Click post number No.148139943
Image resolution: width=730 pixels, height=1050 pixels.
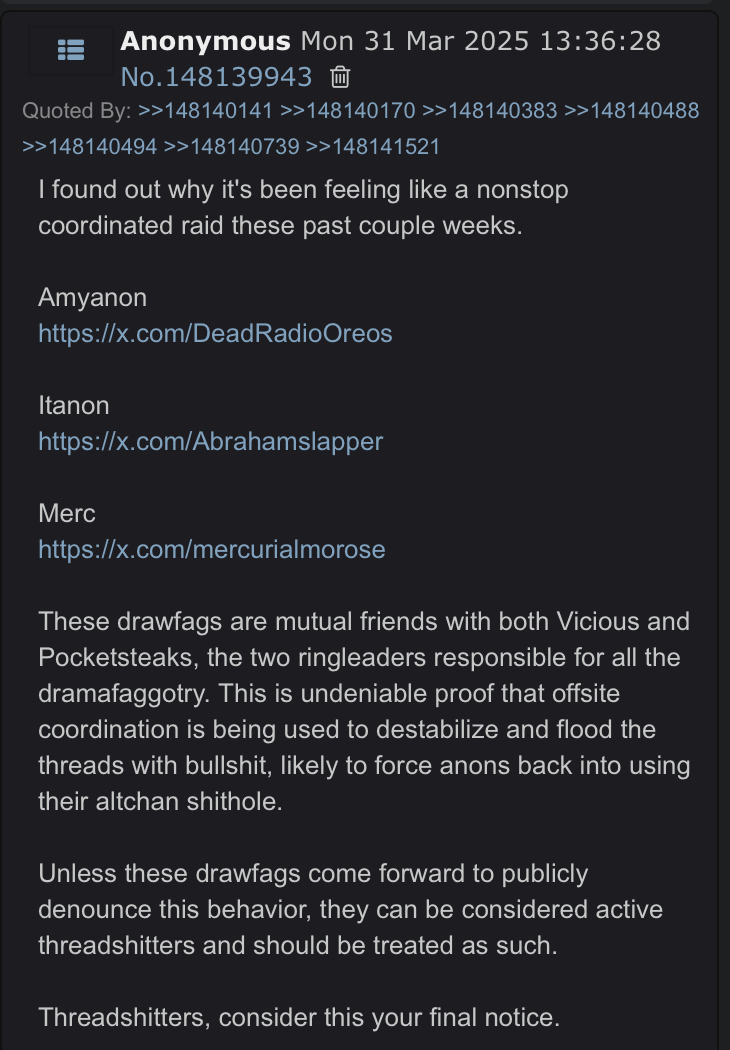[x=216, y=77]
